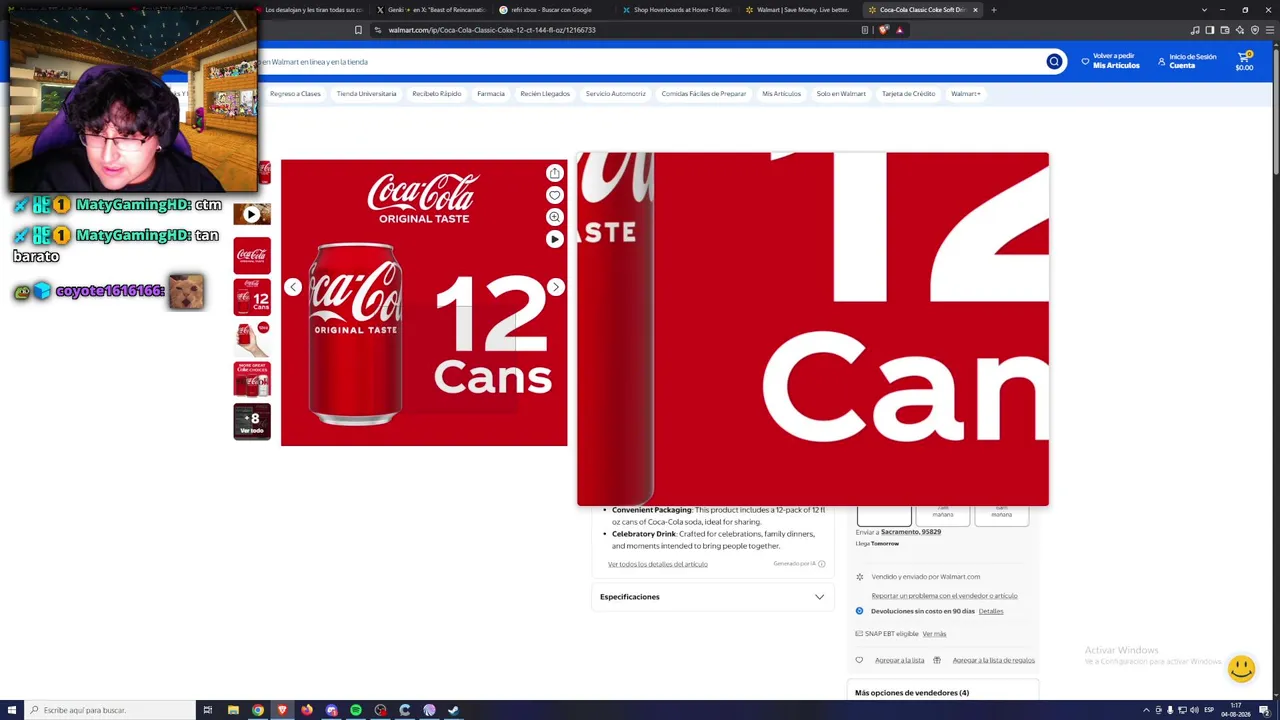Click the share icon on the product image
The image size is (1280, 720).
pos(555,173)
